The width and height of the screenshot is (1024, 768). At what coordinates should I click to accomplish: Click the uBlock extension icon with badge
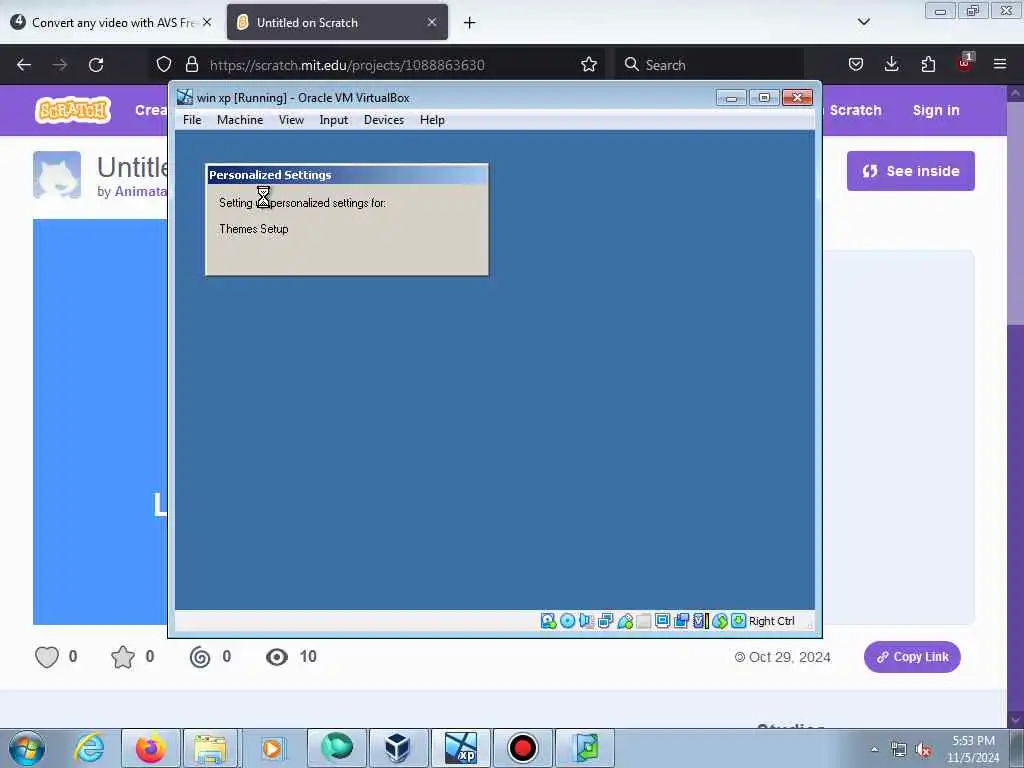[x=965, y=63]
